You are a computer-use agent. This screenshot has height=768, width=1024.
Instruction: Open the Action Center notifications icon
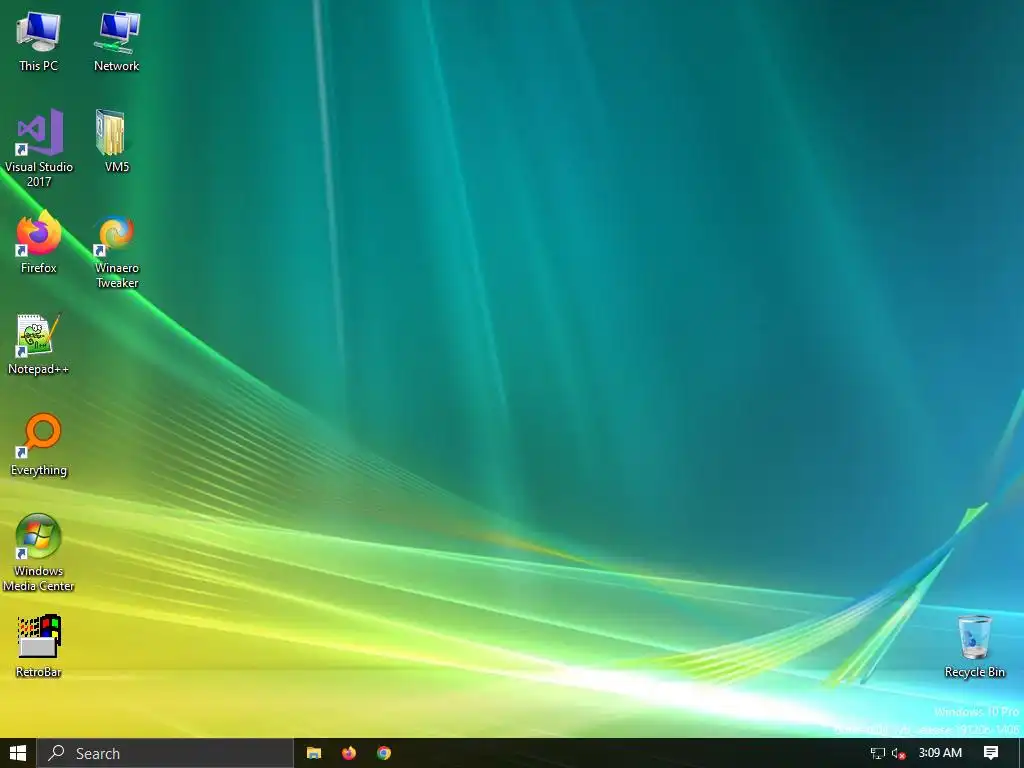(991, 753)
